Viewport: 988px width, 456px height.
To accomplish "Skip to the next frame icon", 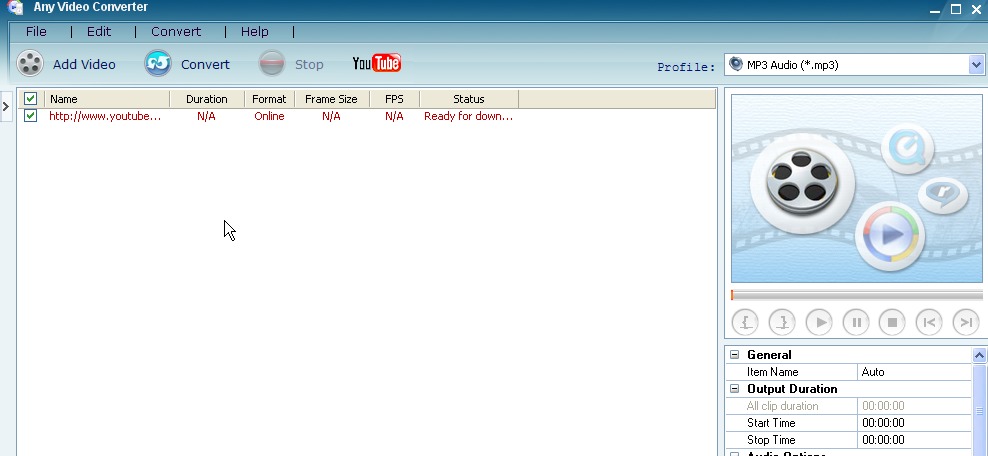I will pos(965,322).
